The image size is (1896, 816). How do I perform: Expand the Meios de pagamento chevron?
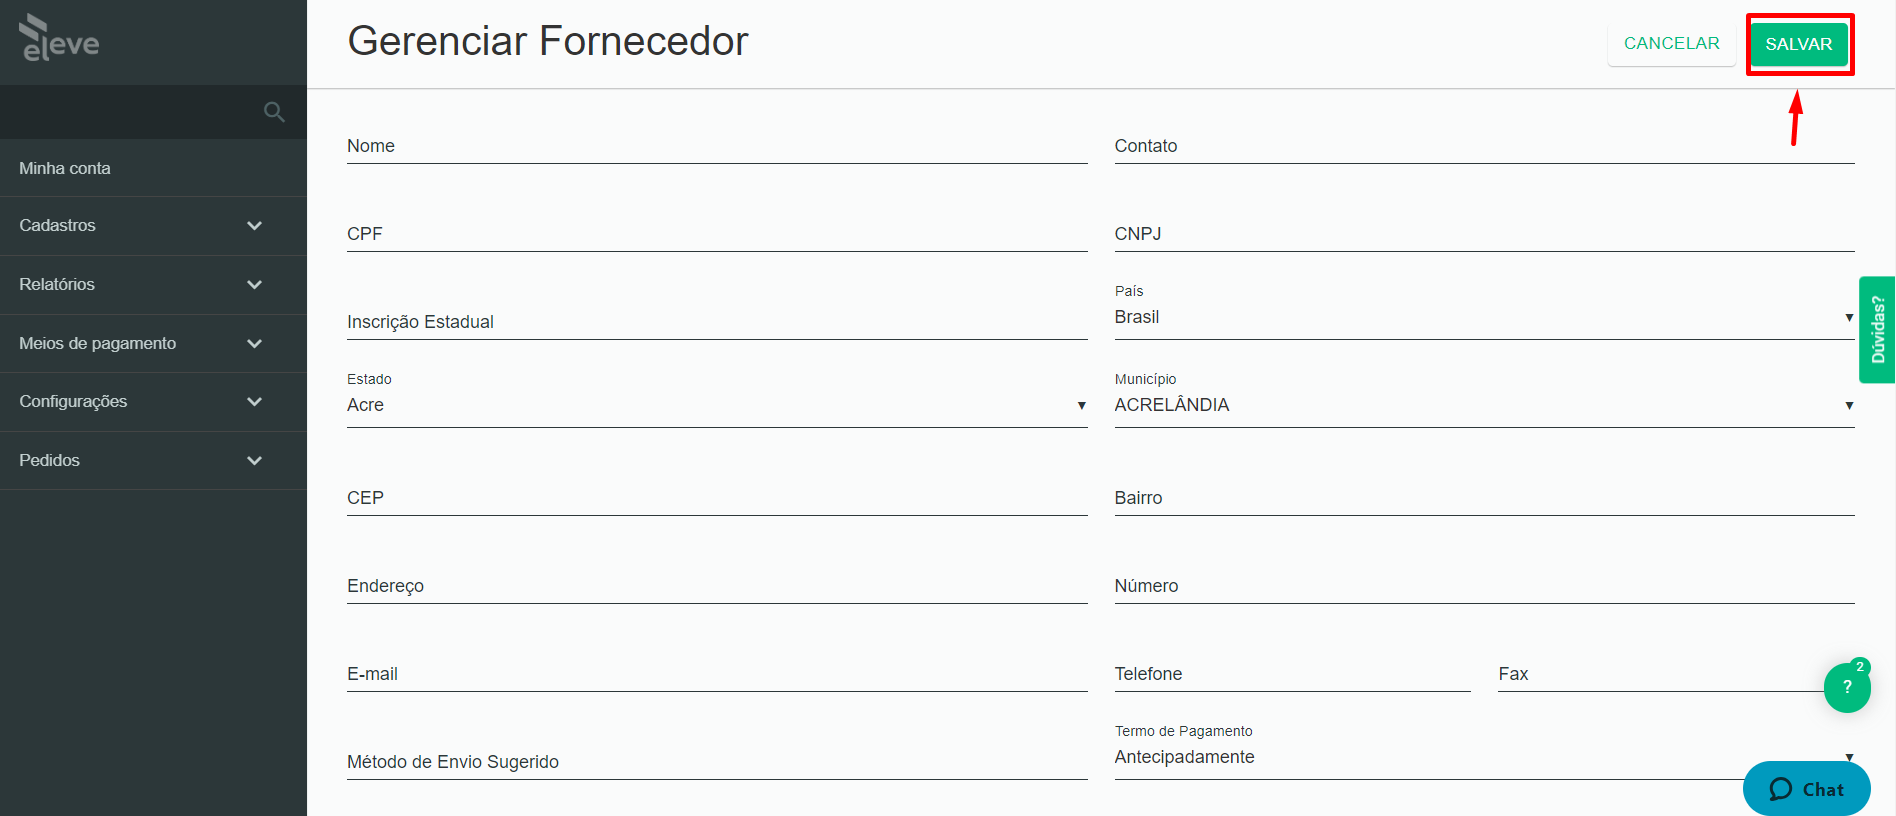coord(254,344)
